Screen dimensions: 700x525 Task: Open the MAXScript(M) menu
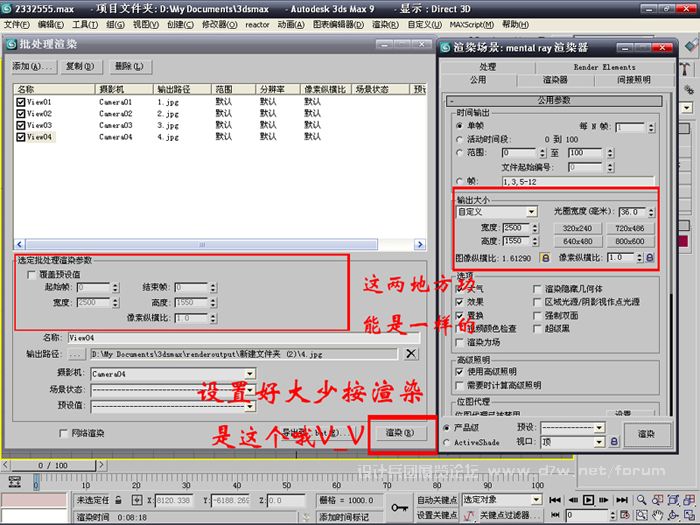(x=471, y=25)
